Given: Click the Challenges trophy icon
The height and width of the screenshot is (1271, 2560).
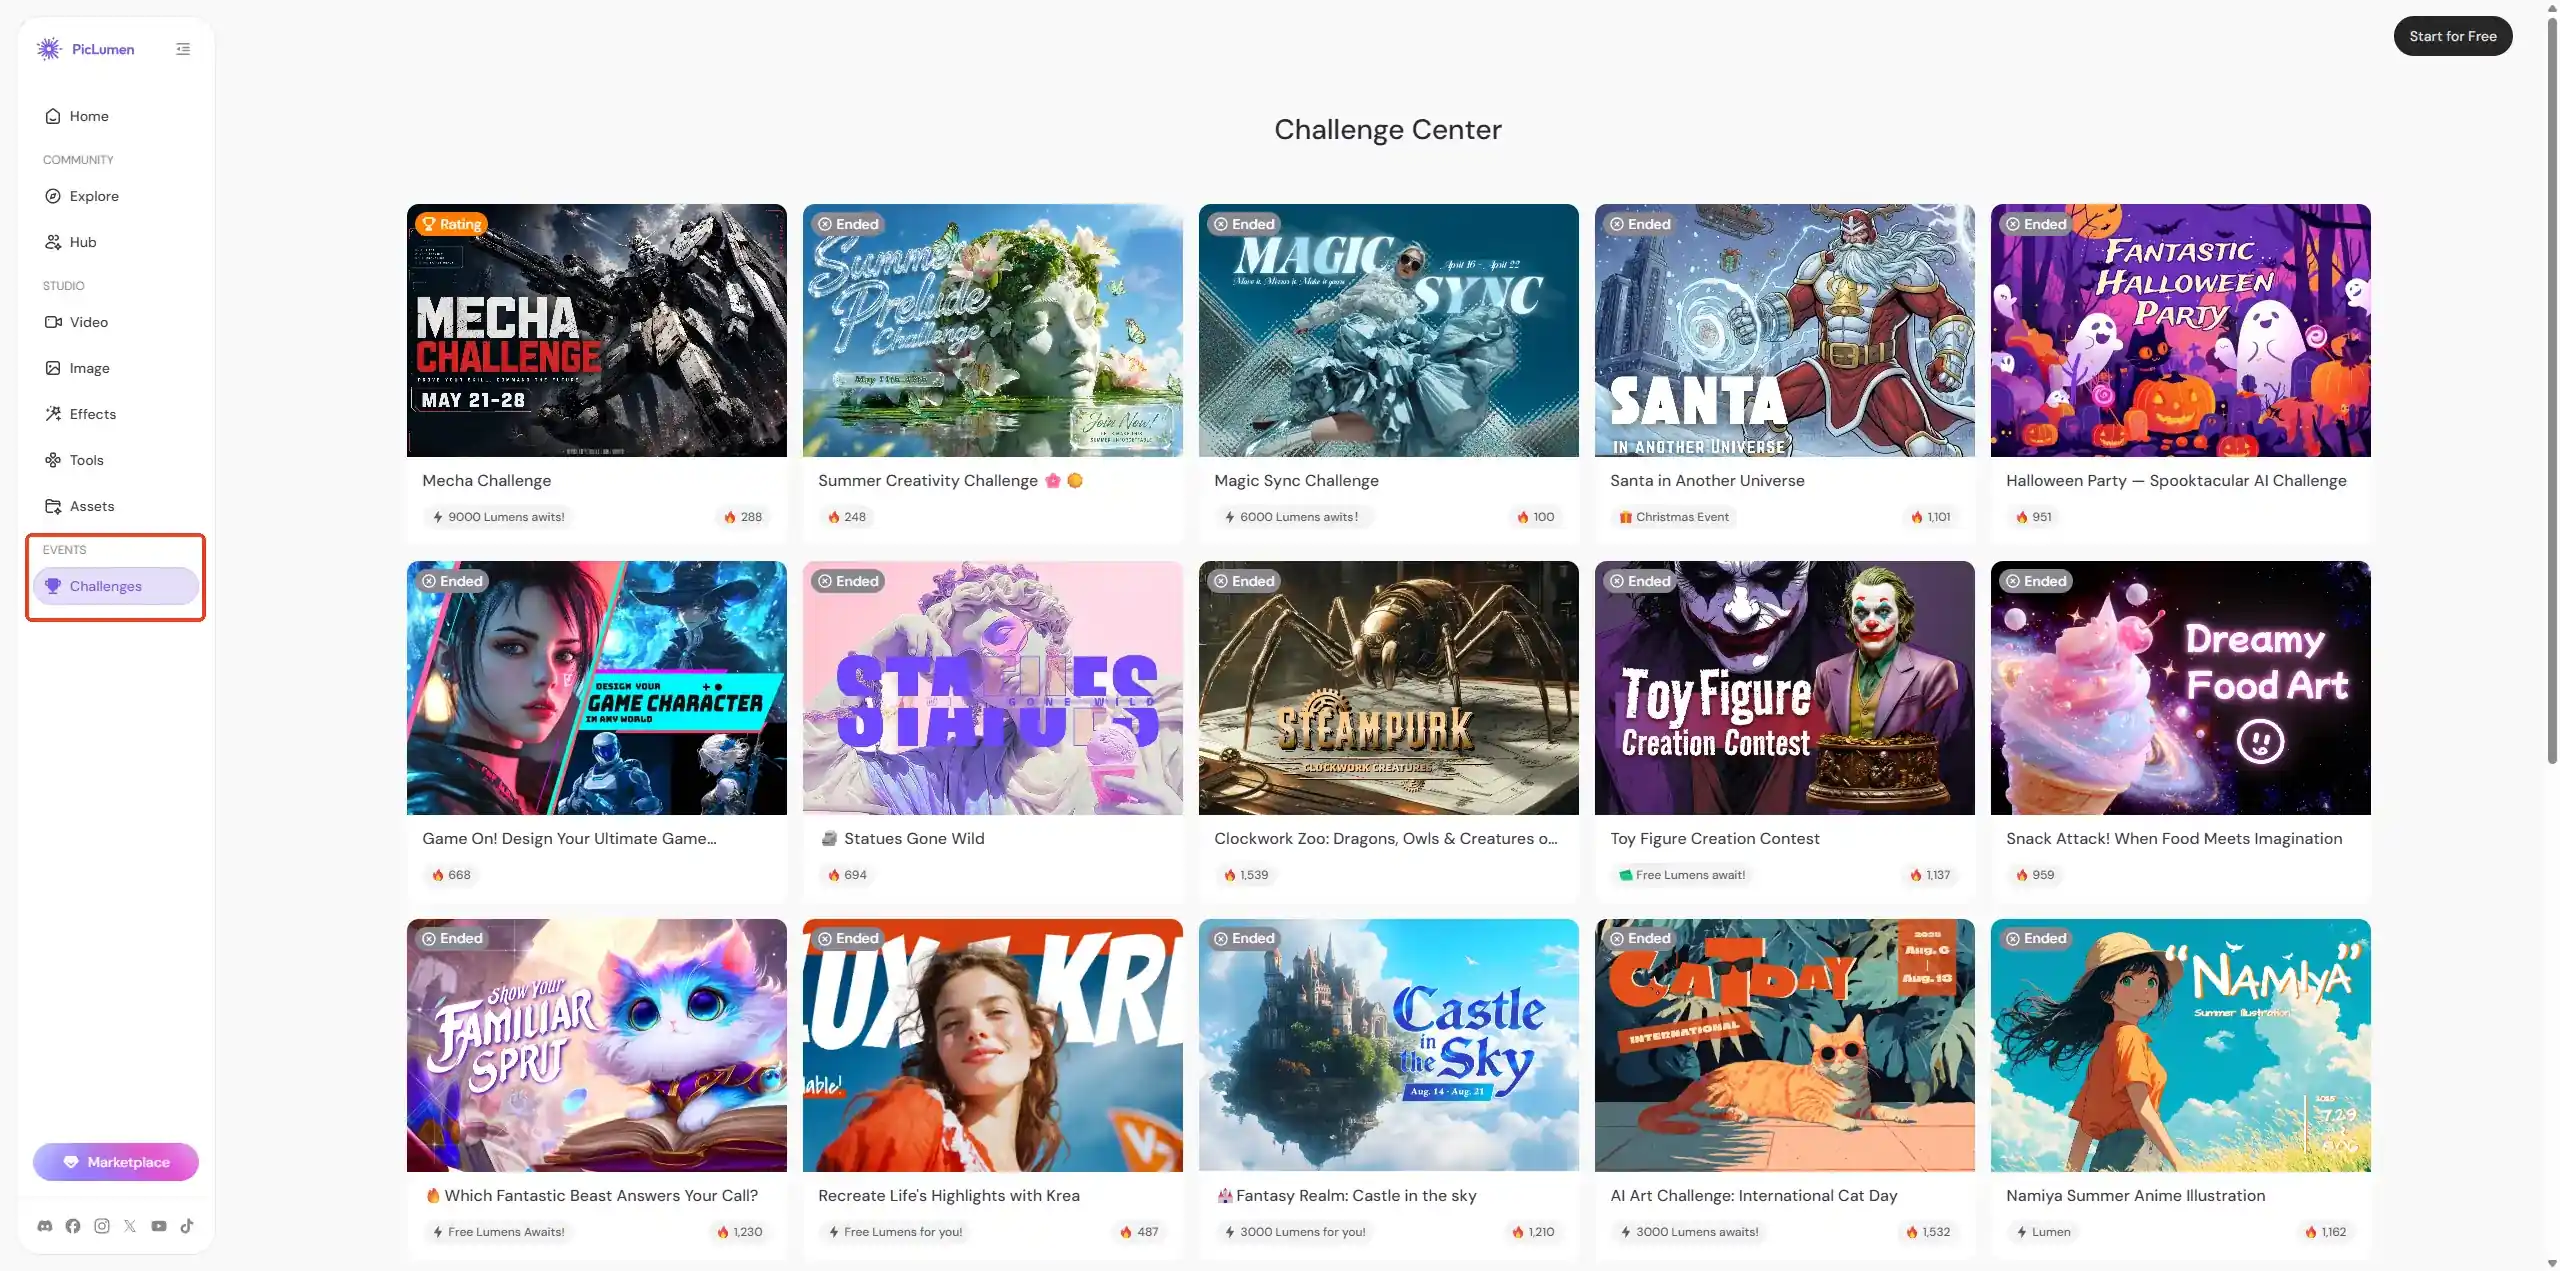Looking at the screenshot, I should (x=53, y=586).
